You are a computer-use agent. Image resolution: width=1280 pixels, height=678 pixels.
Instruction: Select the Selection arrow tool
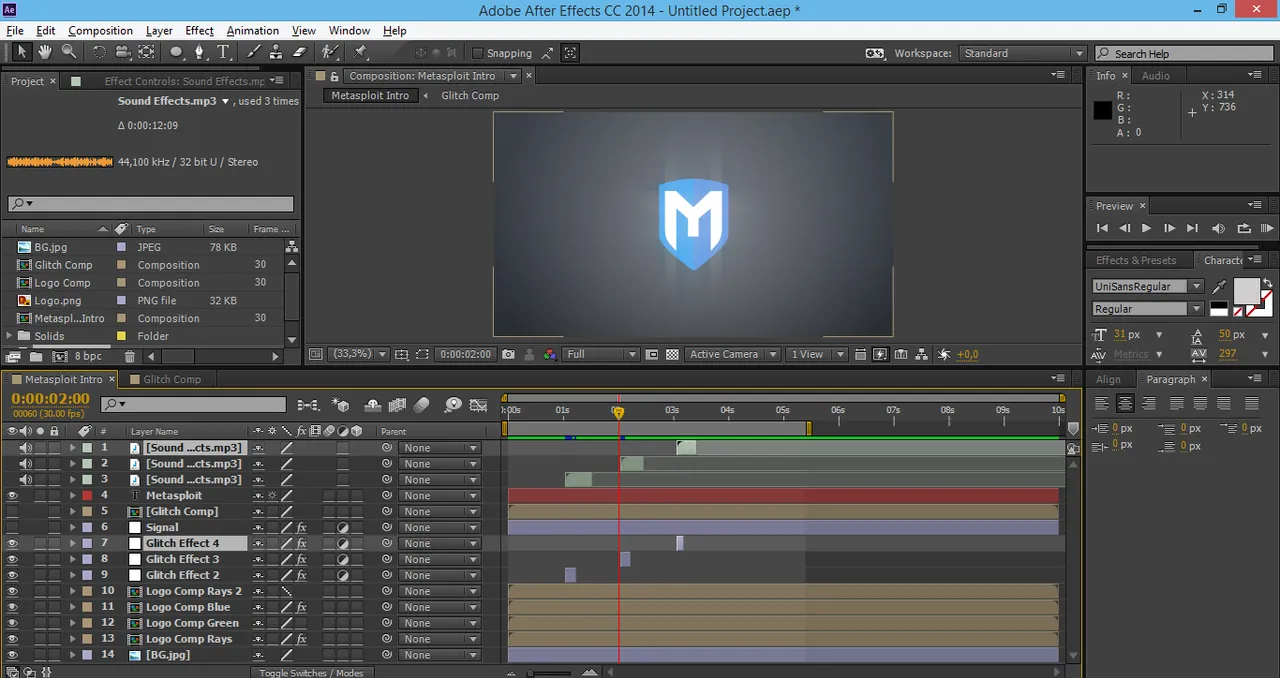[x=21, y=52]
